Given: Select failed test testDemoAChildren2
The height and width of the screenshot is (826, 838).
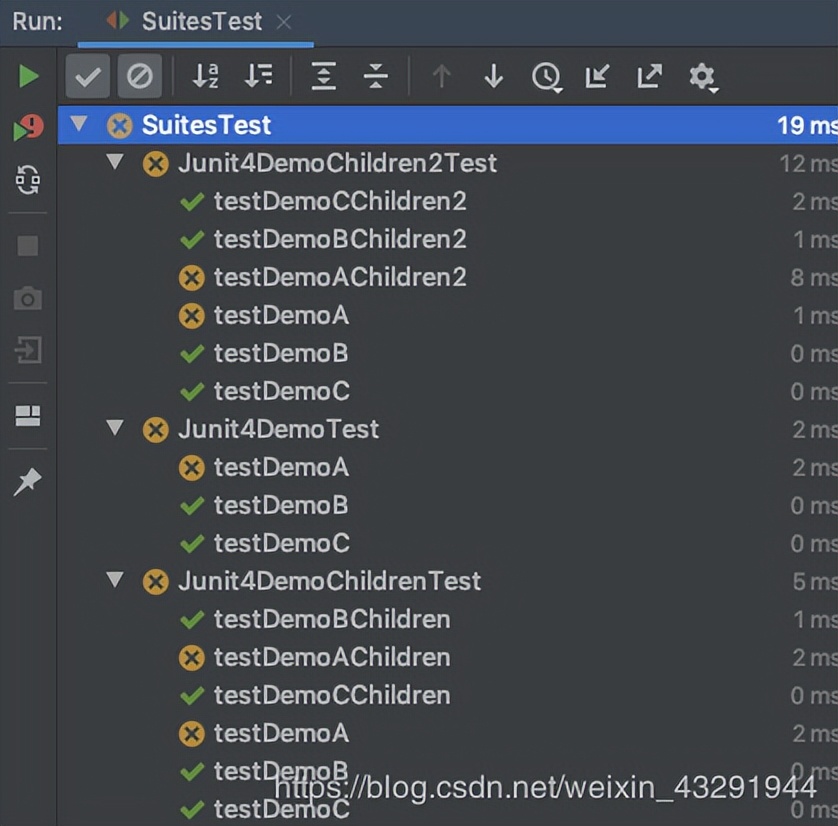Looking at the screenshot, I should point(339,277).
